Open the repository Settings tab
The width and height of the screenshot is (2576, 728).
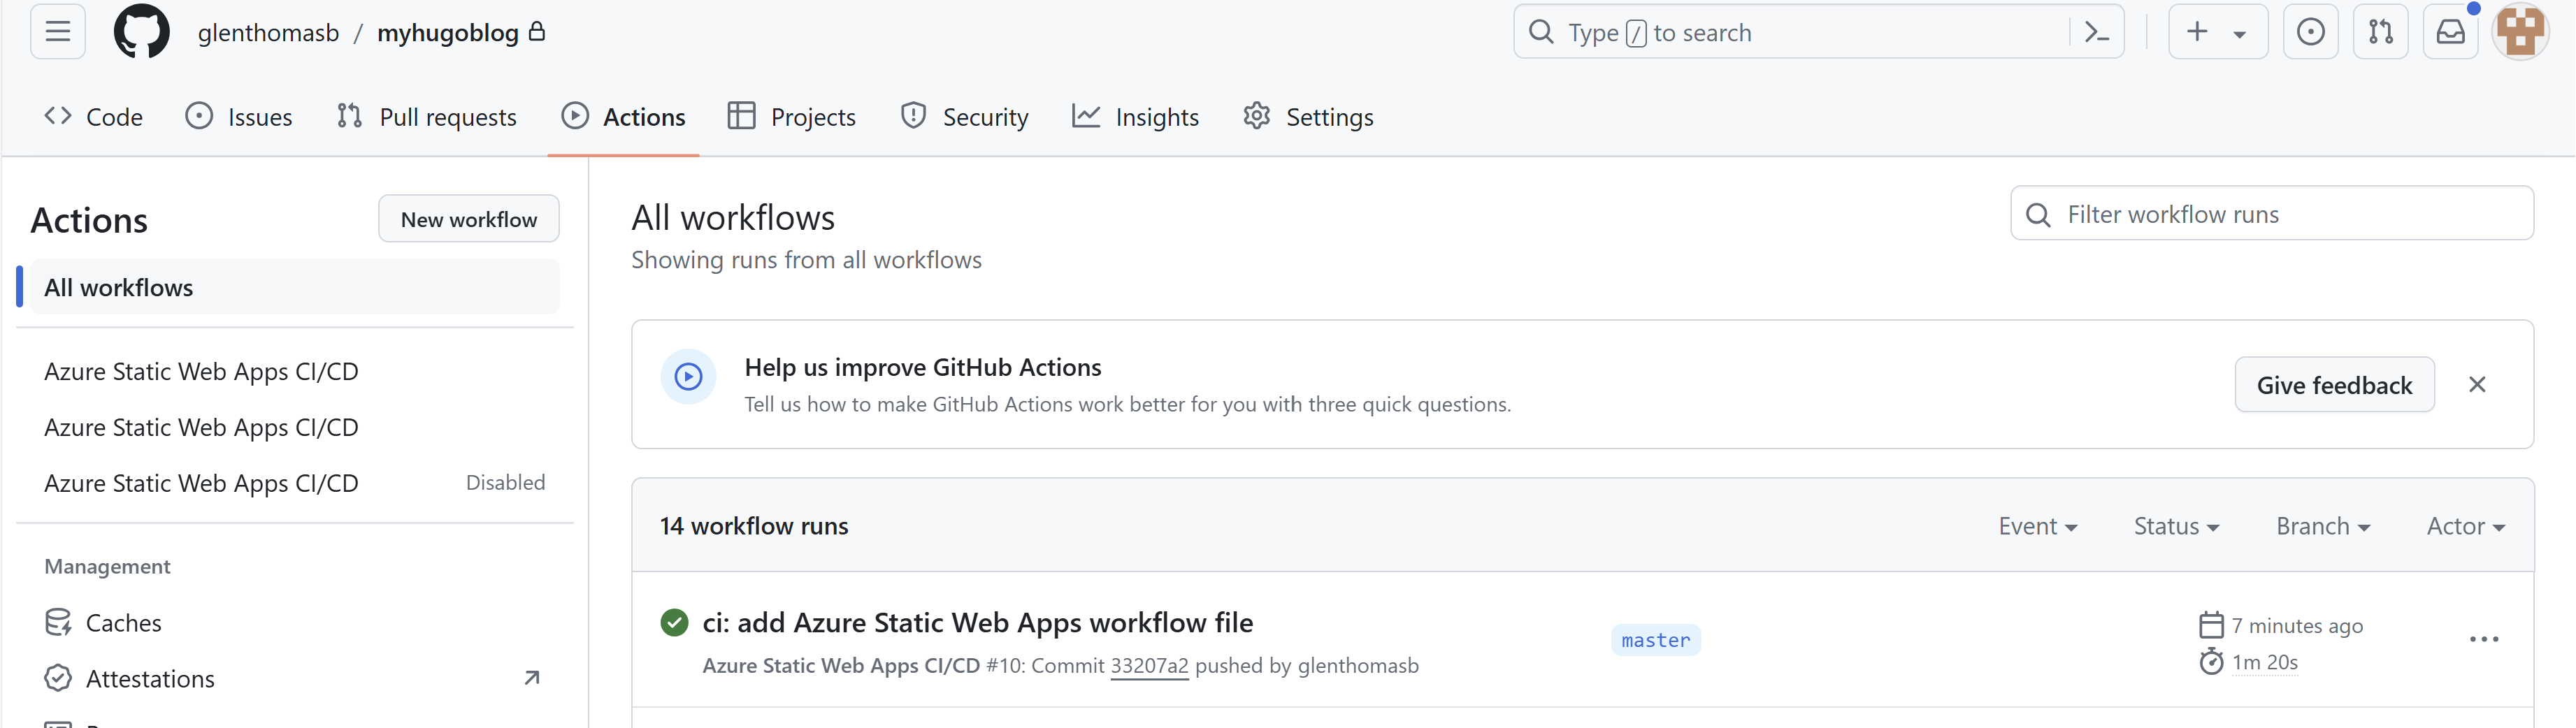(x=1308, y=117)
